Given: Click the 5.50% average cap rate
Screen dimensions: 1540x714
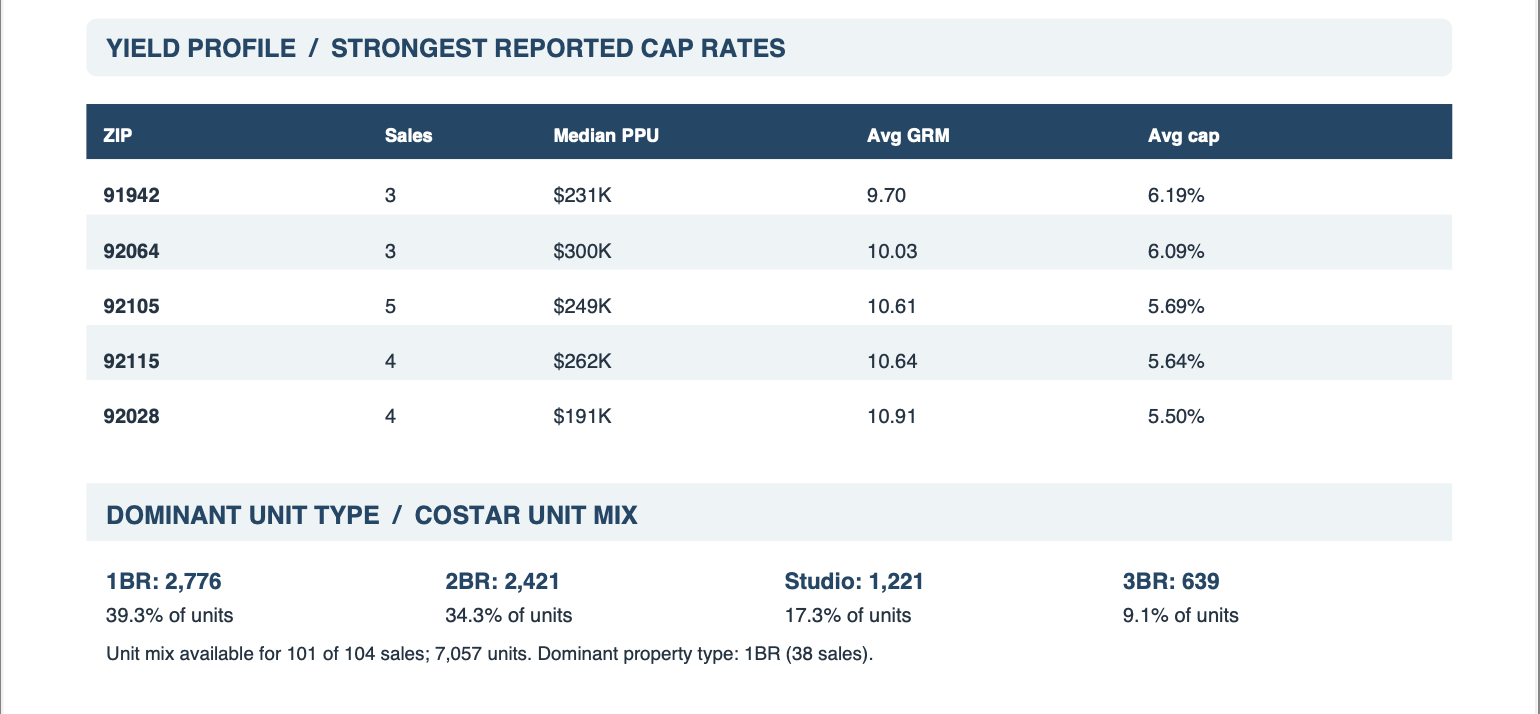Looking at the screenshot, I should (x=1176, y=417).
